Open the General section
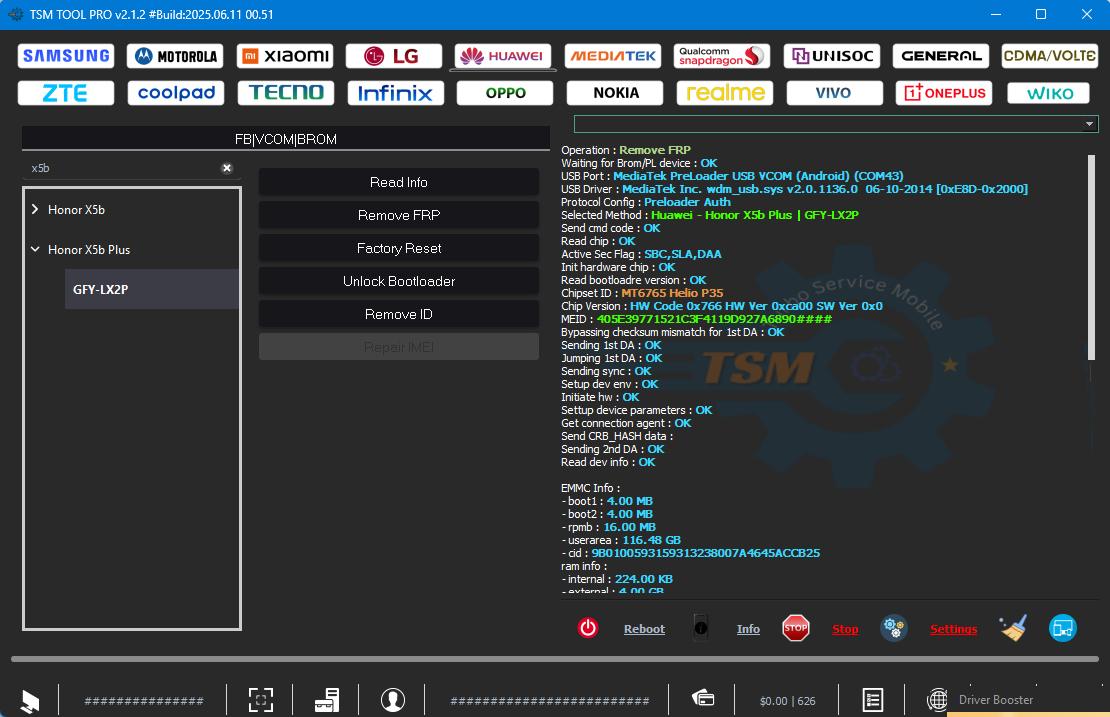Screen dimensions: 1110x717 tap(941, 56)
